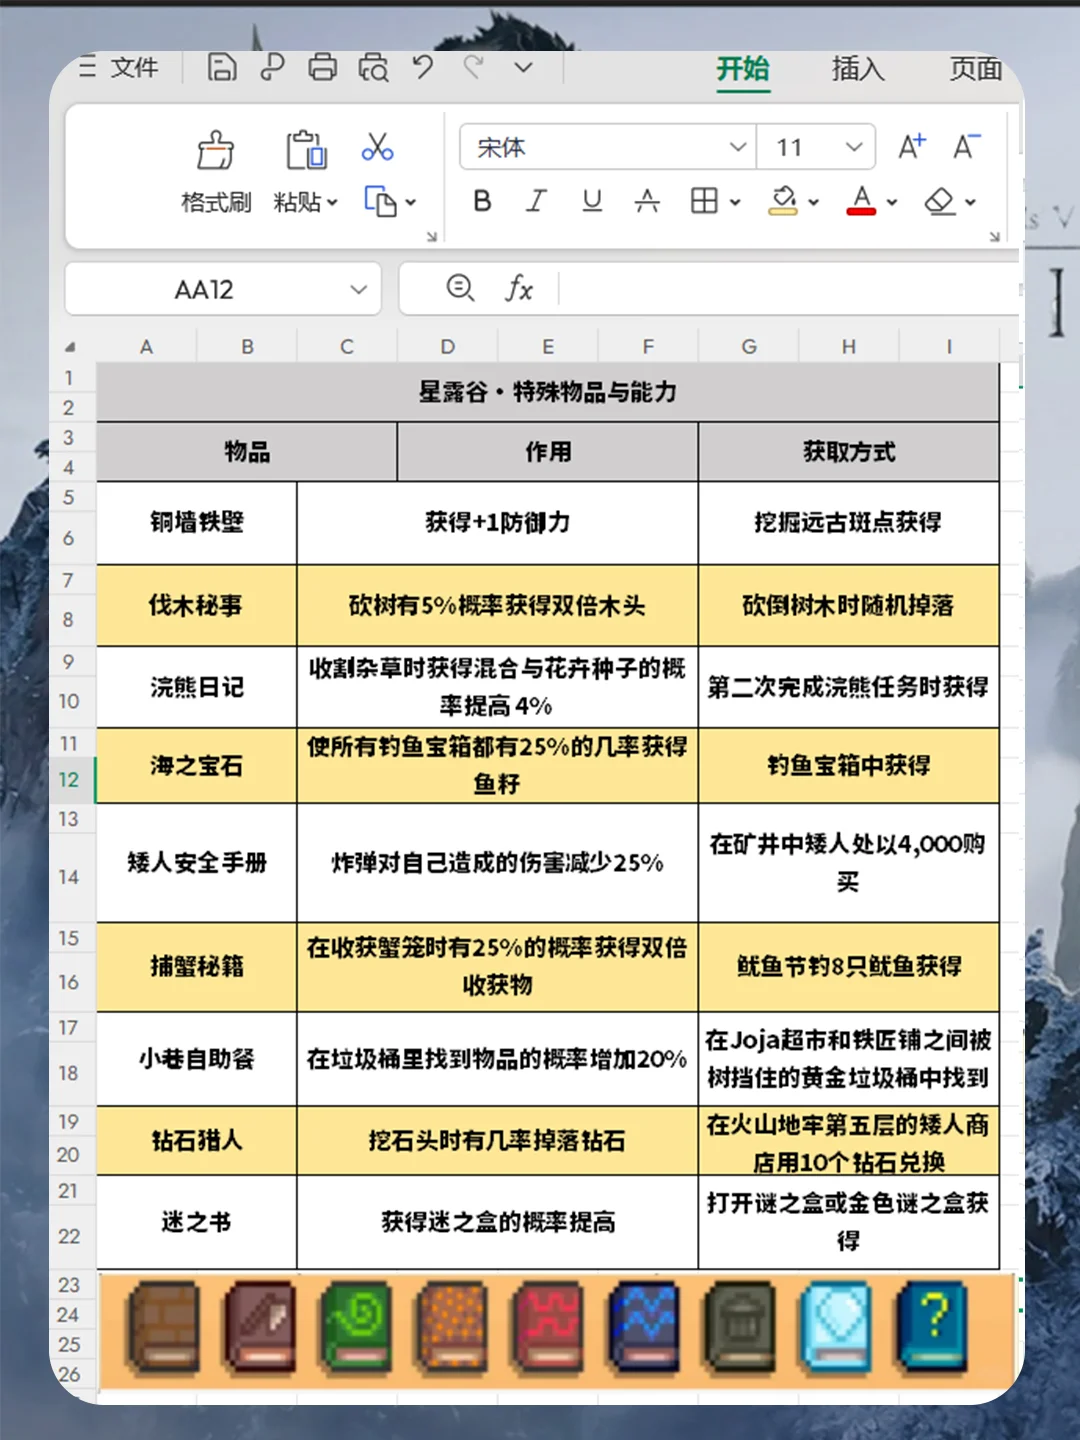Toggle bold formatting
Screen dimensions: 1080x1440
482,201
